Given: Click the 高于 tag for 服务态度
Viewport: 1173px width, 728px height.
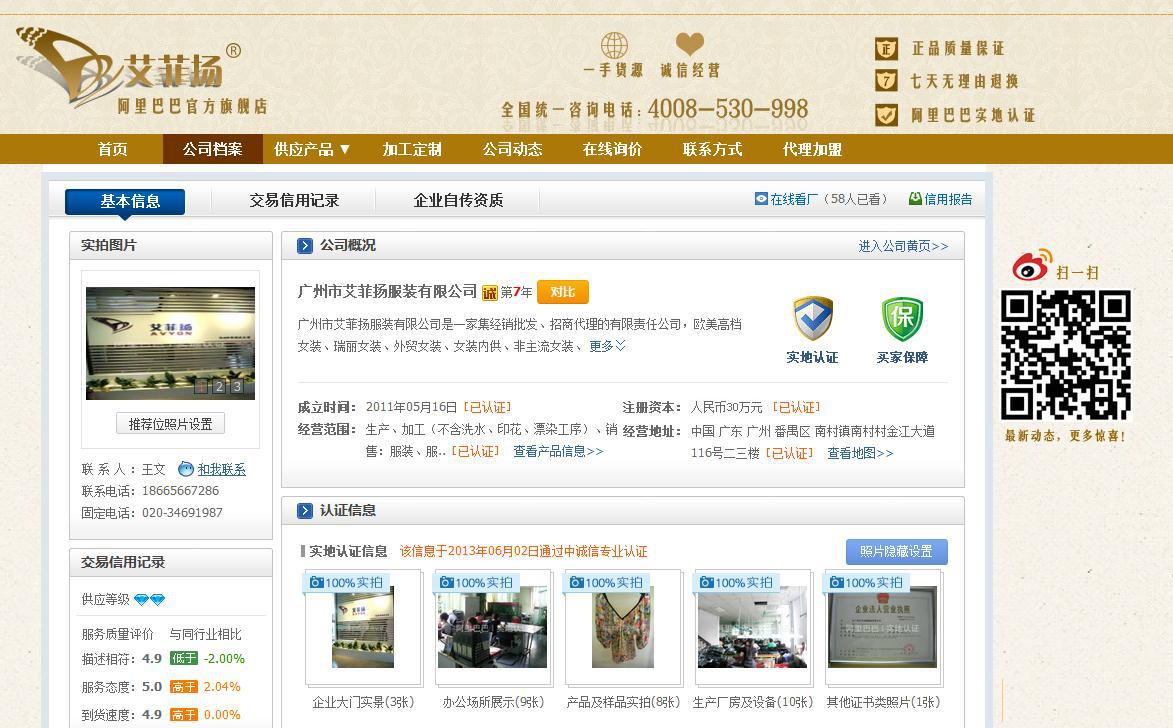Looking at the screenshot, I should 183,687.
